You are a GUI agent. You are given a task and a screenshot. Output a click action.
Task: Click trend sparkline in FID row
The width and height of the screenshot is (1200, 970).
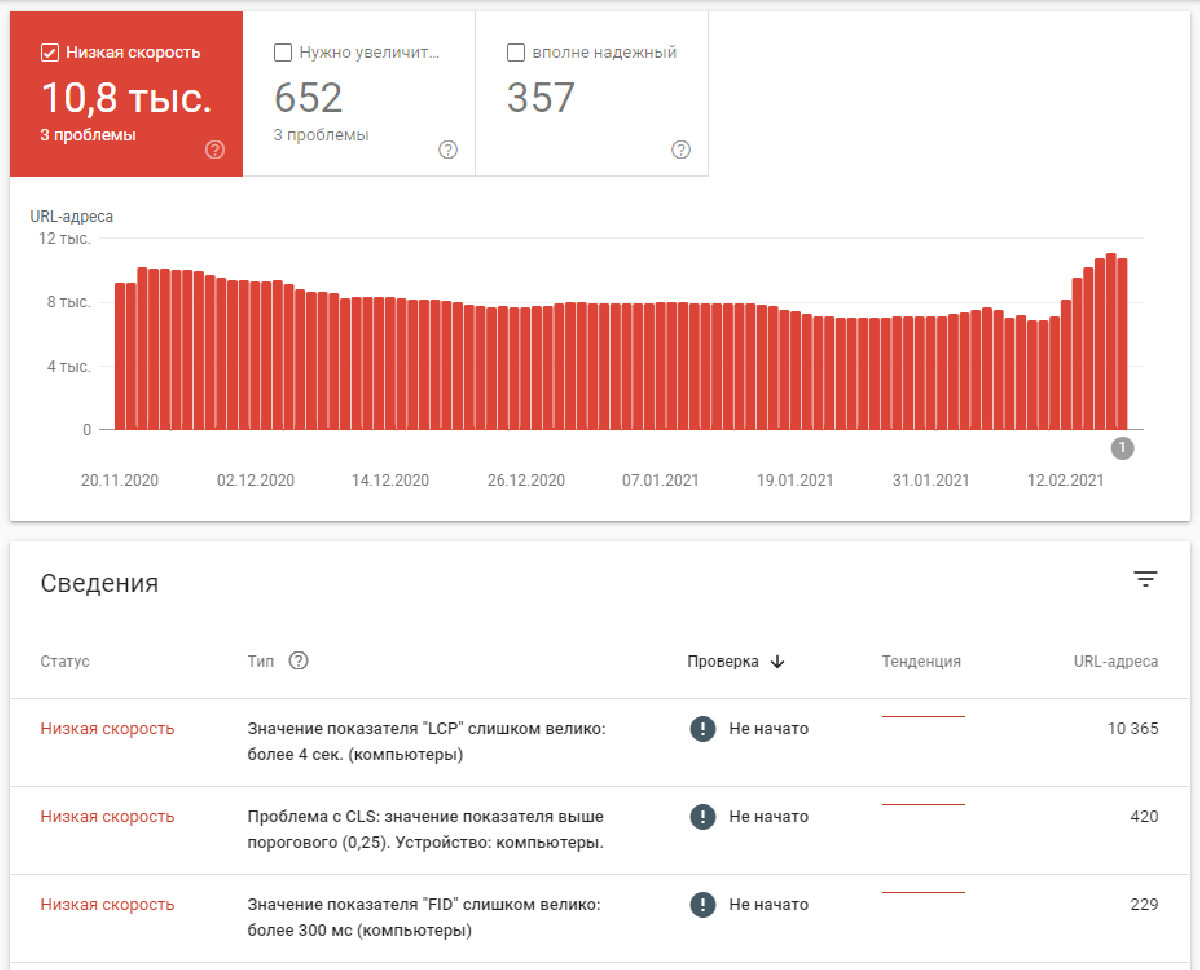923,892
